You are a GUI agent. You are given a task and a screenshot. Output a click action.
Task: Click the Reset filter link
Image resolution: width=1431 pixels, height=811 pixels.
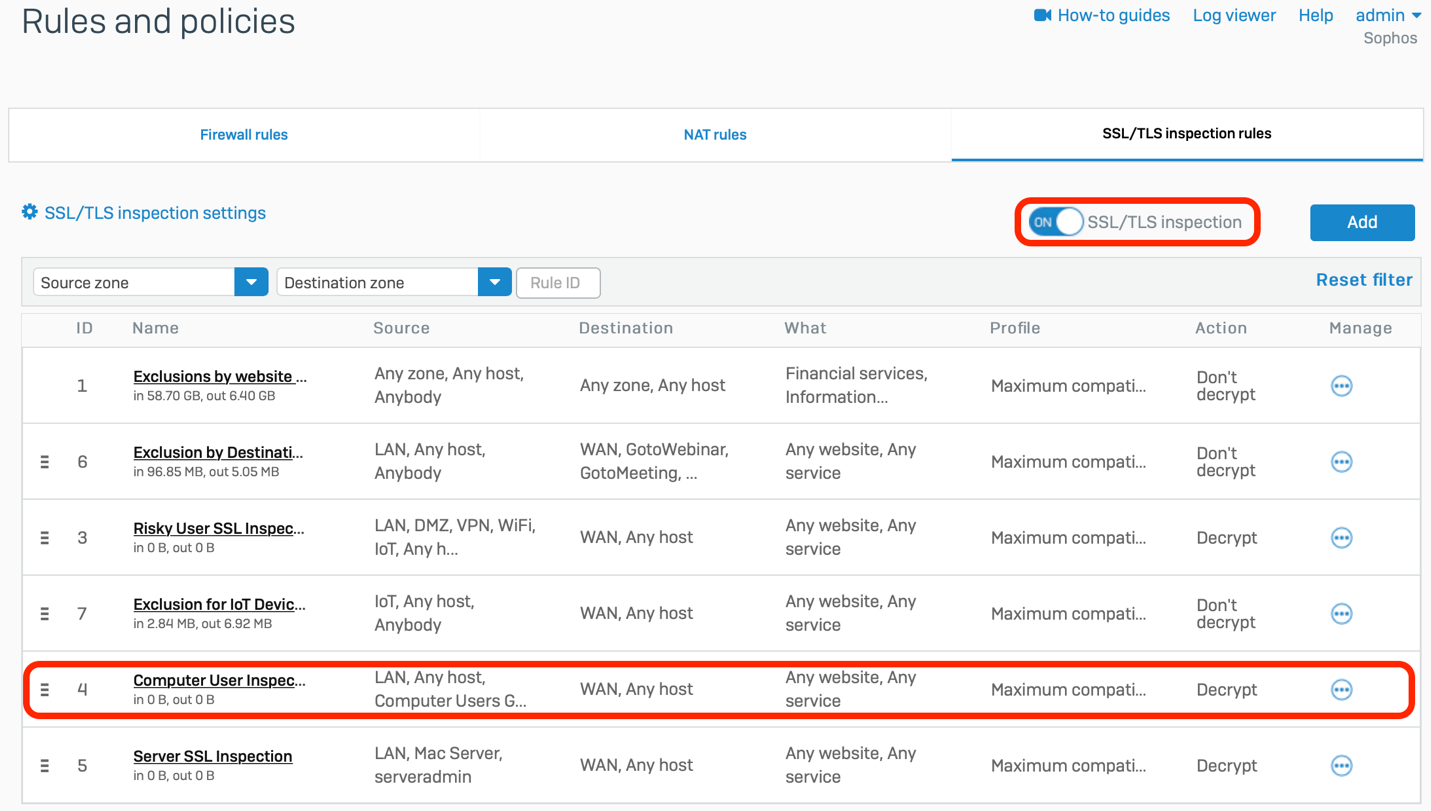point(1364,280)
